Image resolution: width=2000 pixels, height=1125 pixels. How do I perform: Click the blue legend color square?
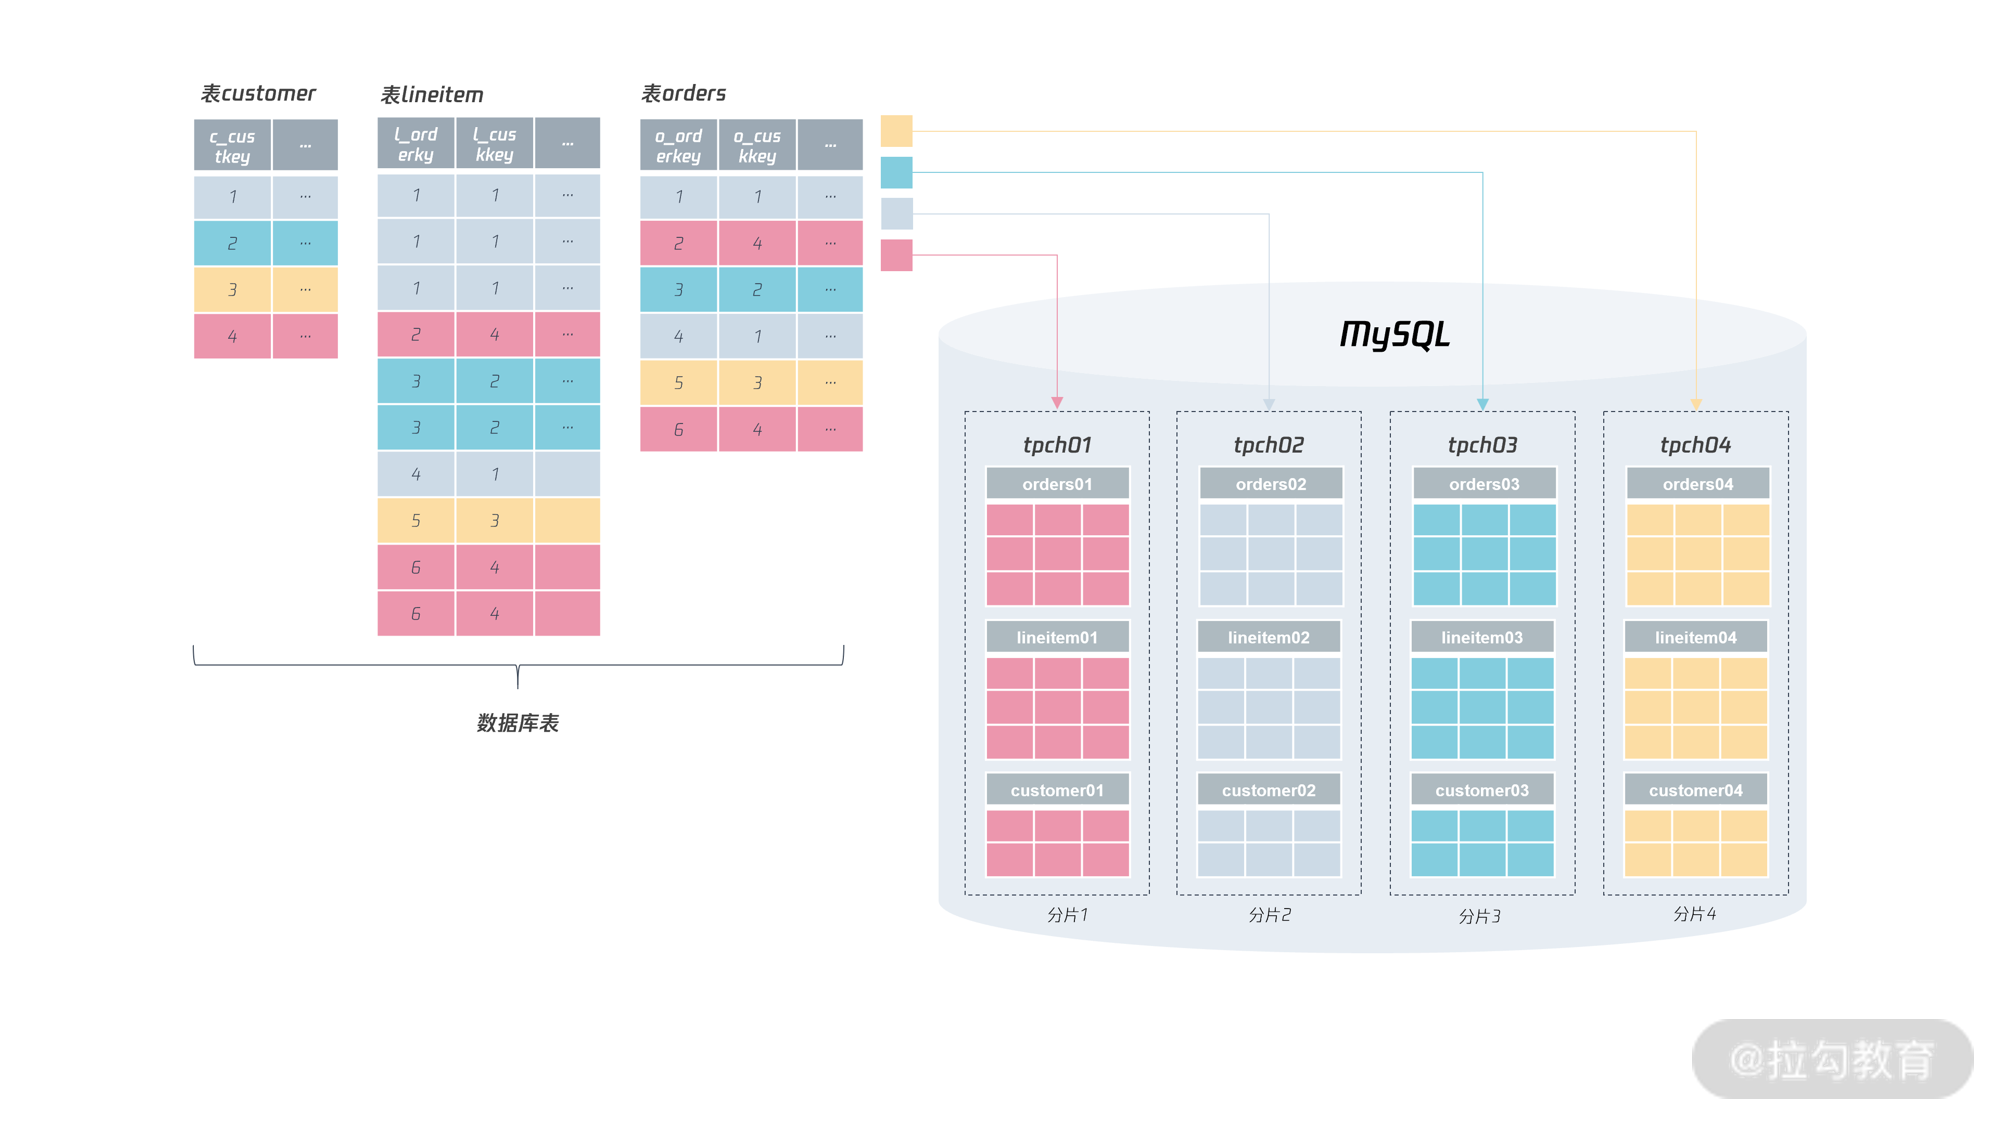coord(896,172)
